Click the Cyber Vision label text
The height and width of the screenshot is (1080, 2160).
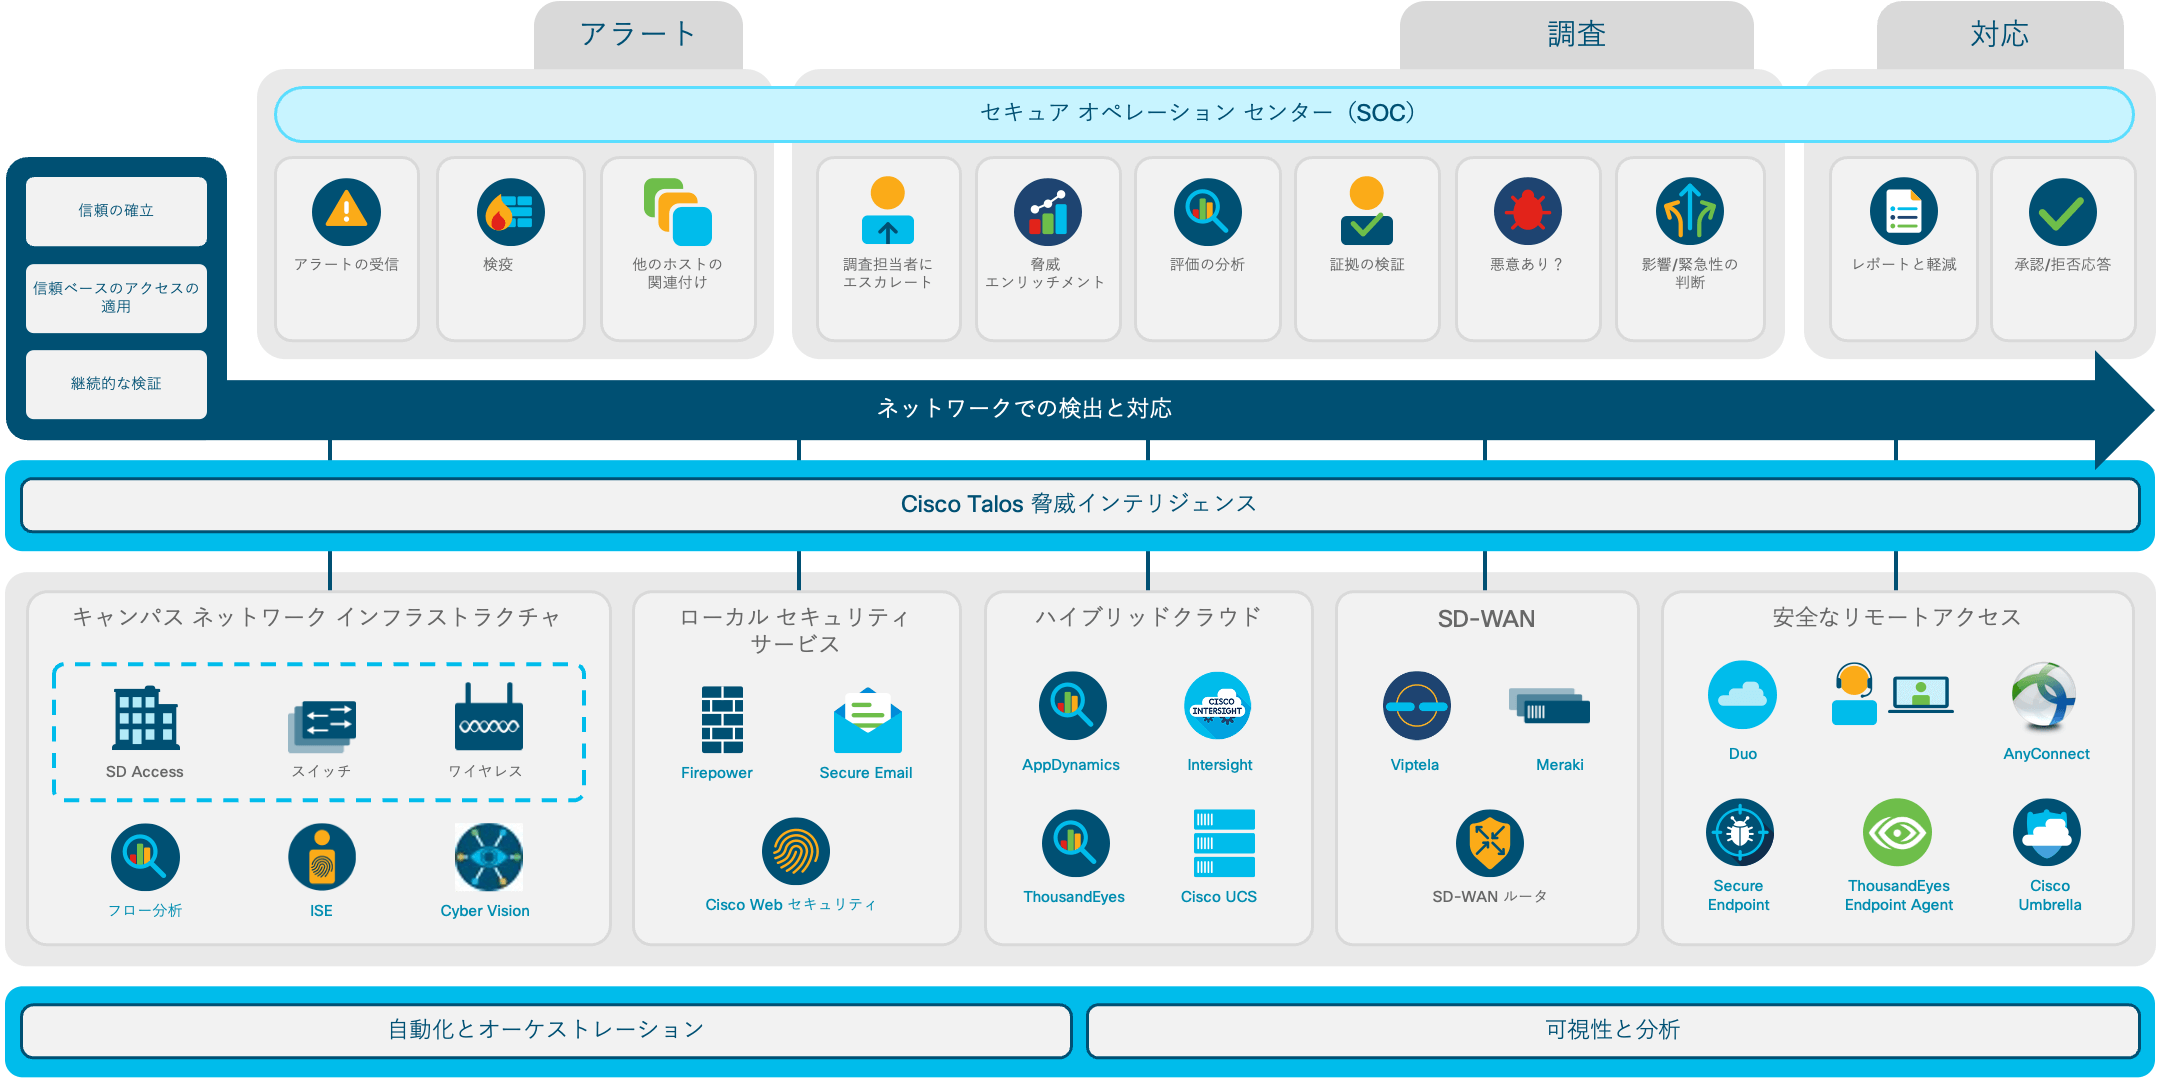[485, 911]
